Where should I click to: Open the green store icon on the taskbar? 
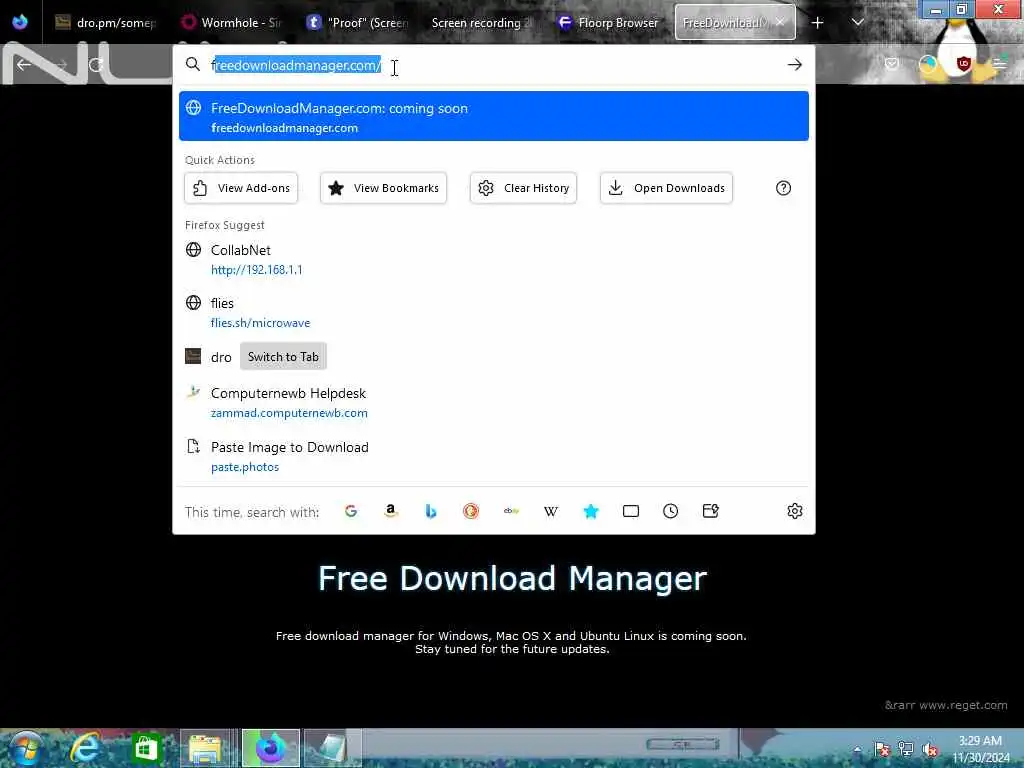(x=147, y=748)
